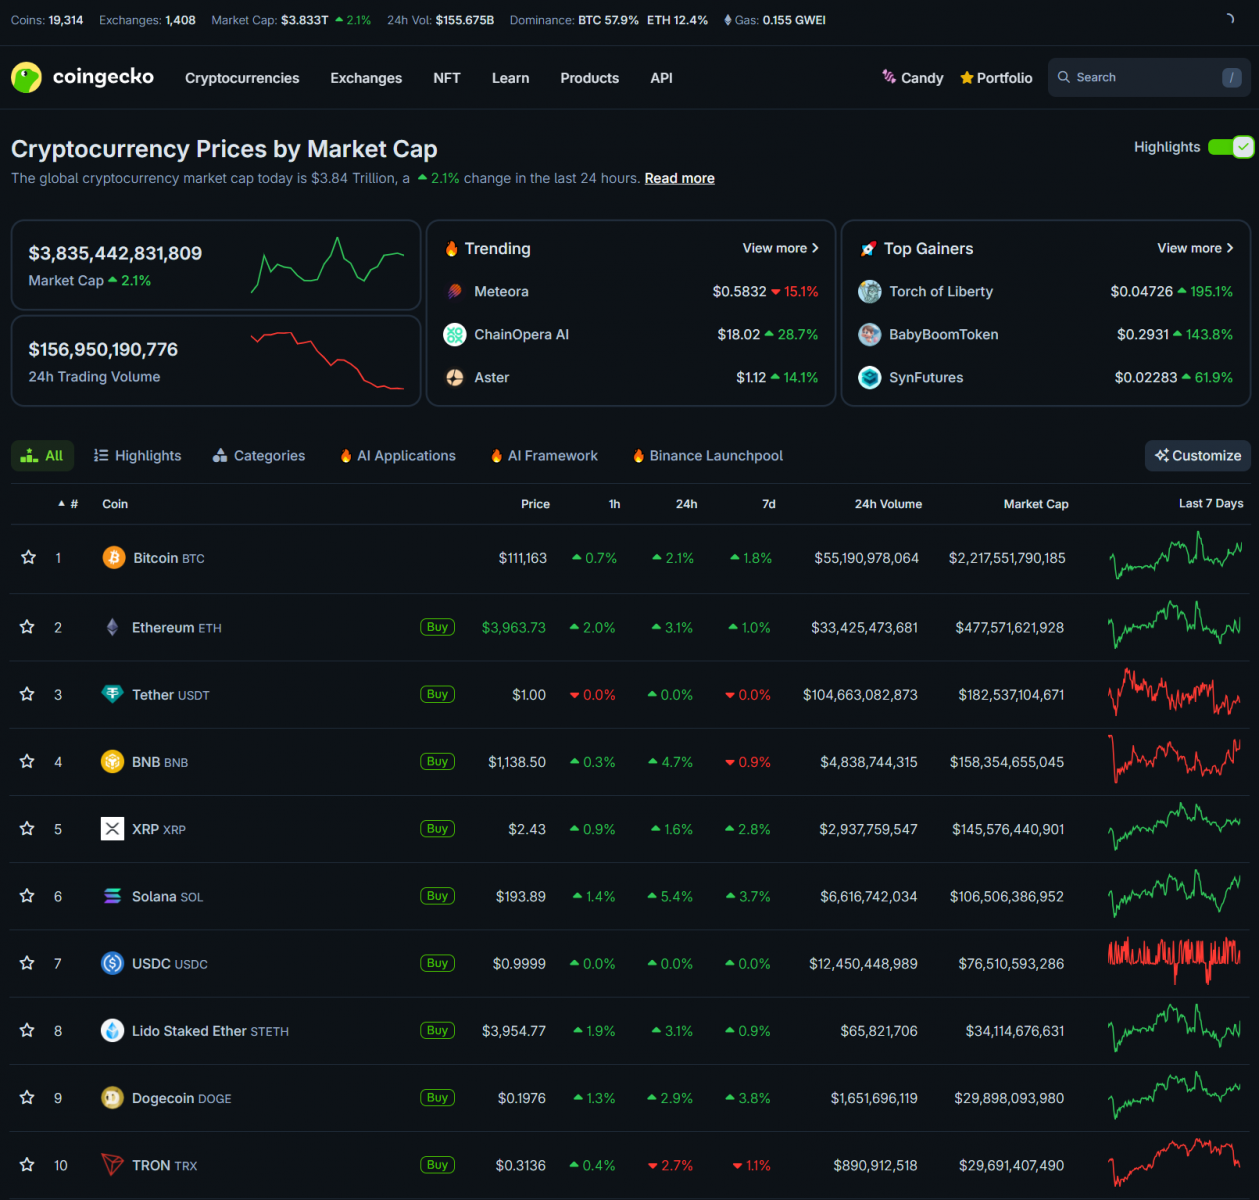Click the ChainOpera AI trending icon

455,335
